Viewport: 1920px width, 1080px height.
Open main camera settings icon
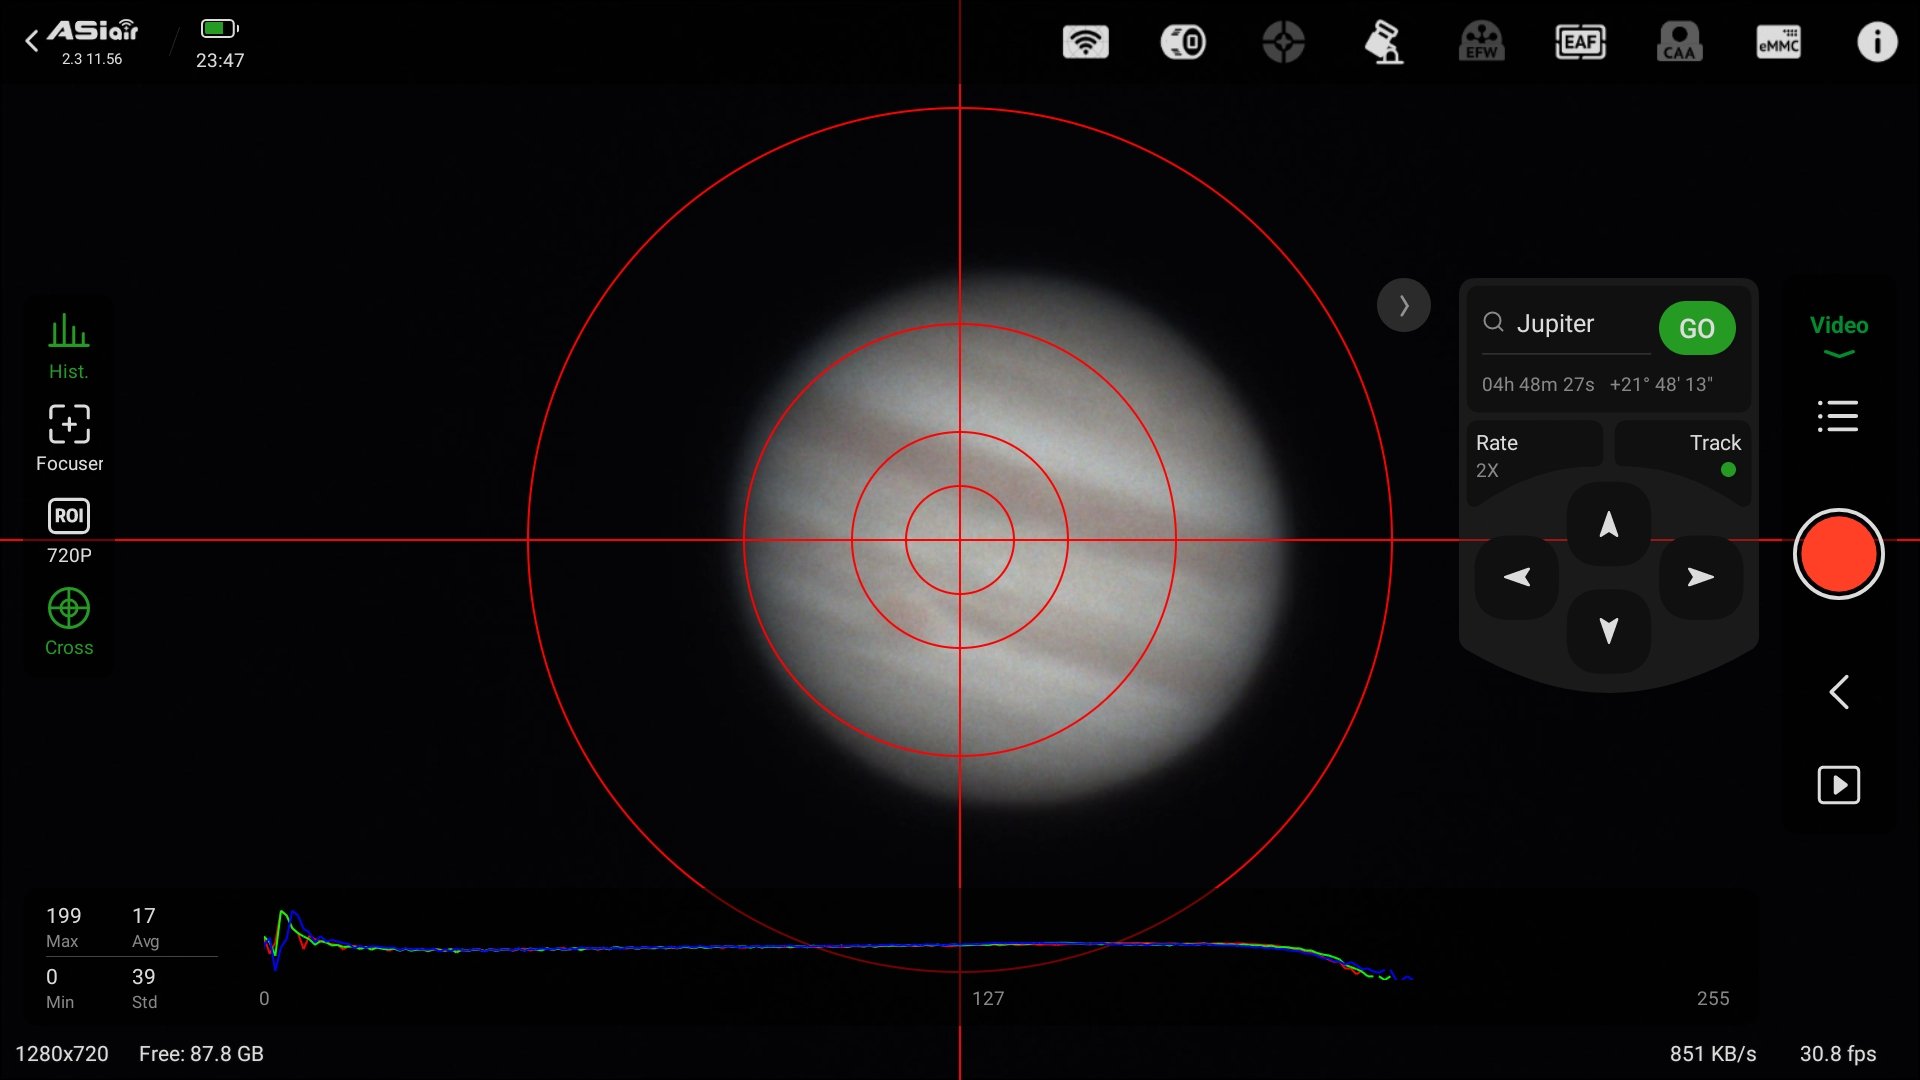coord(1183,42)
